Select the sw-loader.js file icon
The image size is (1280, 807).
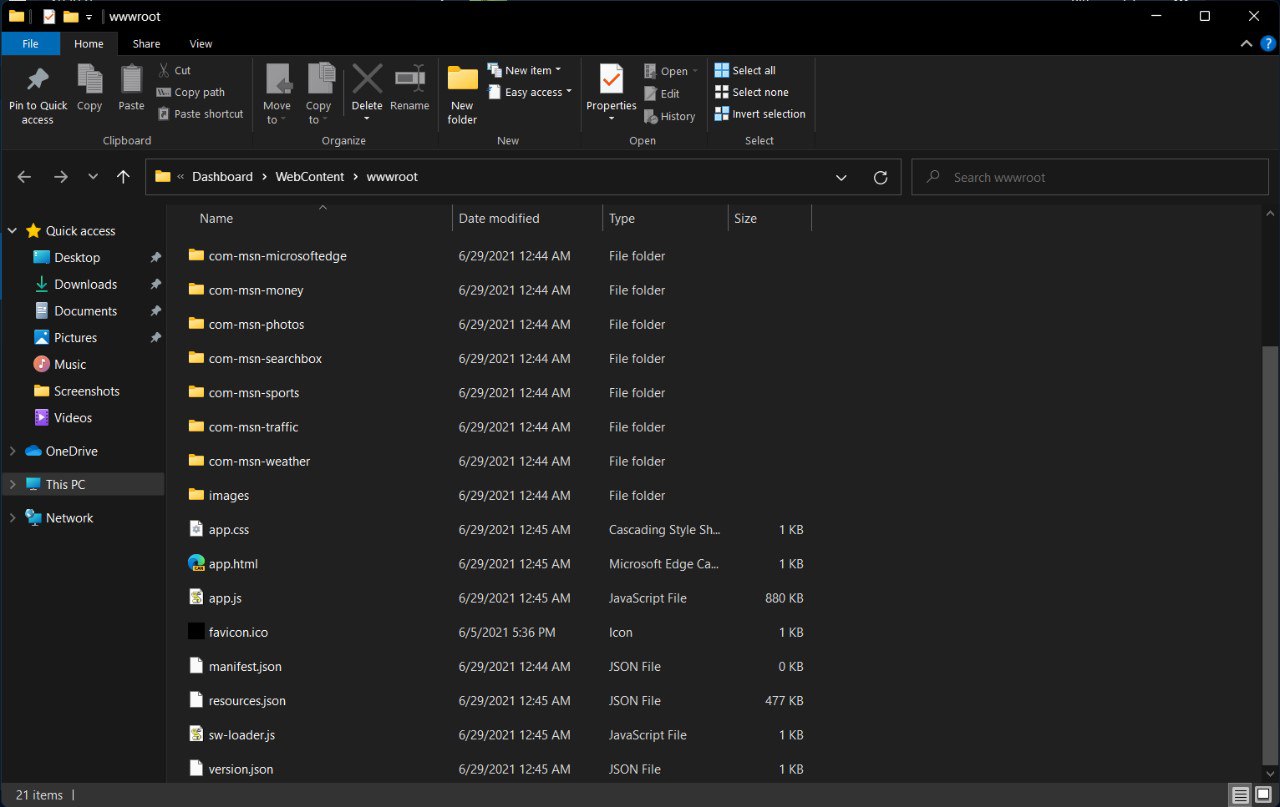coord(196,734)
